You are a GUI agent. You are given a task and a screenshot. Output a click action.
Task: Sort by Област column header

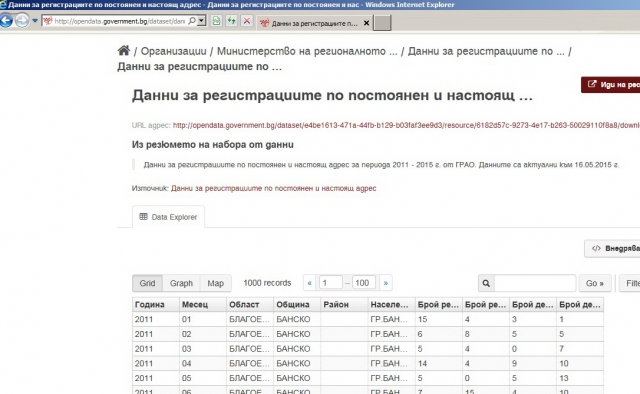[x=250, y=305]
